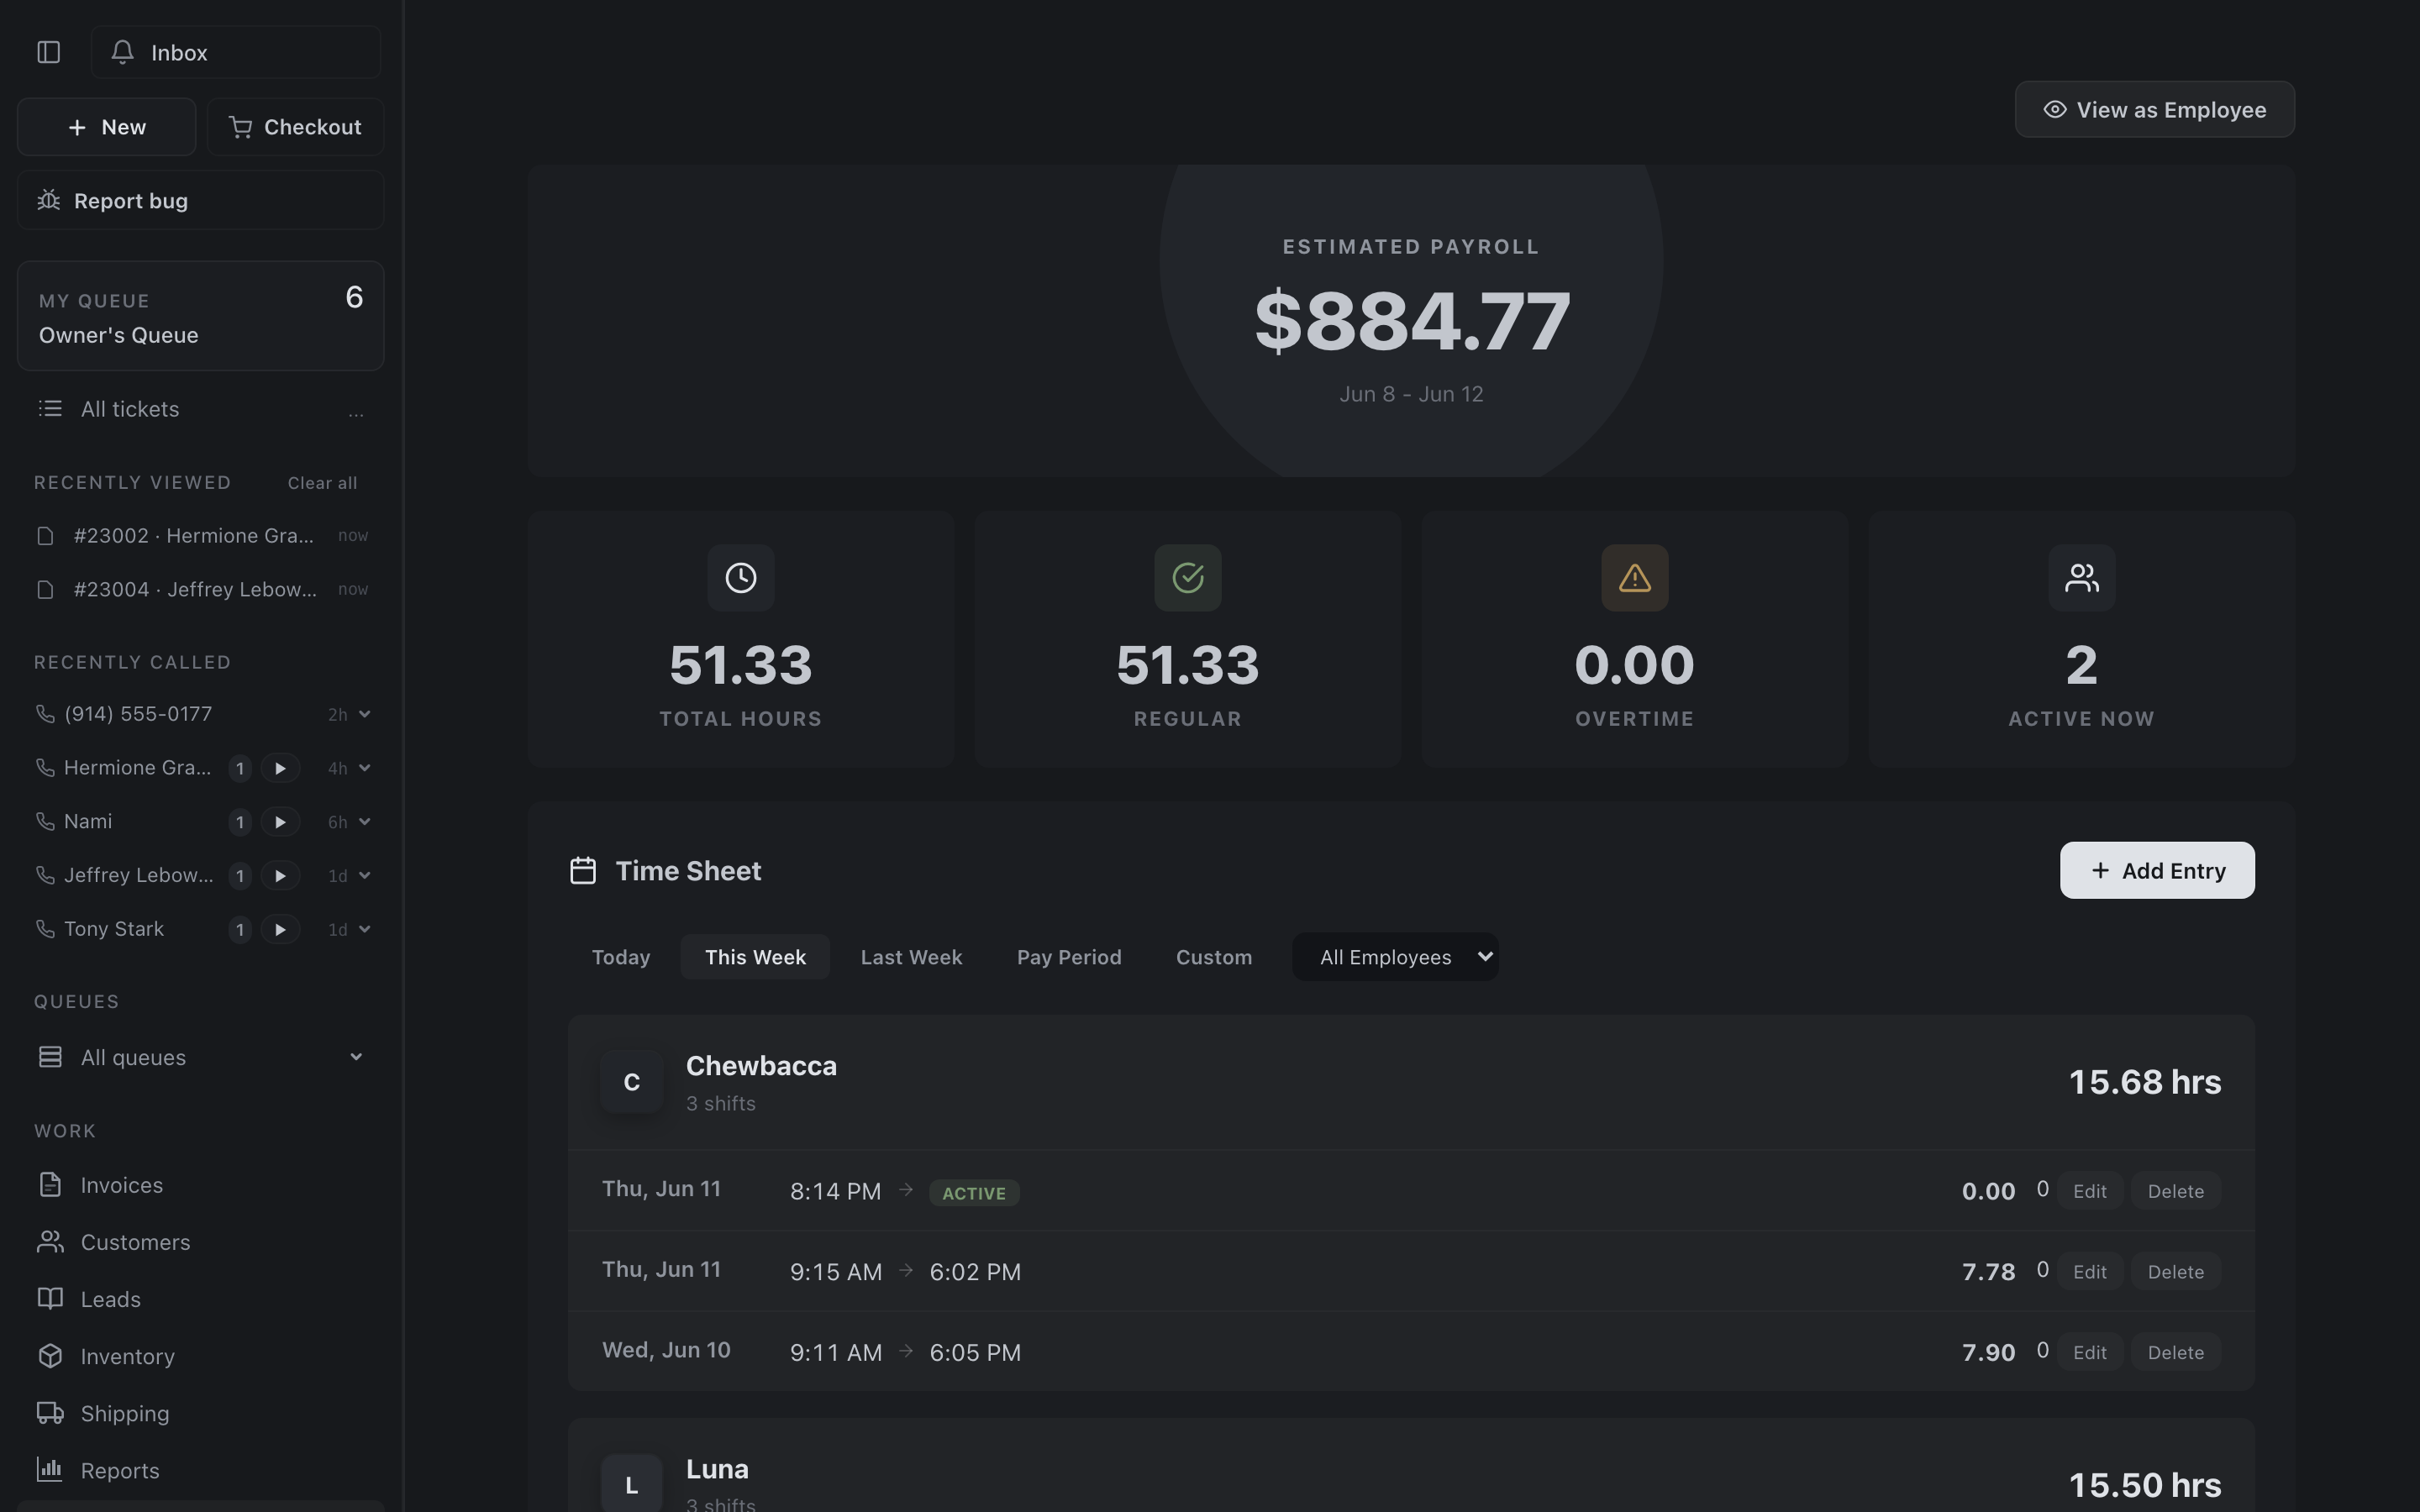This screenshot has width=2420, height=1512.
Task: Clear all recently viewed items
Action: pos(322,483)
